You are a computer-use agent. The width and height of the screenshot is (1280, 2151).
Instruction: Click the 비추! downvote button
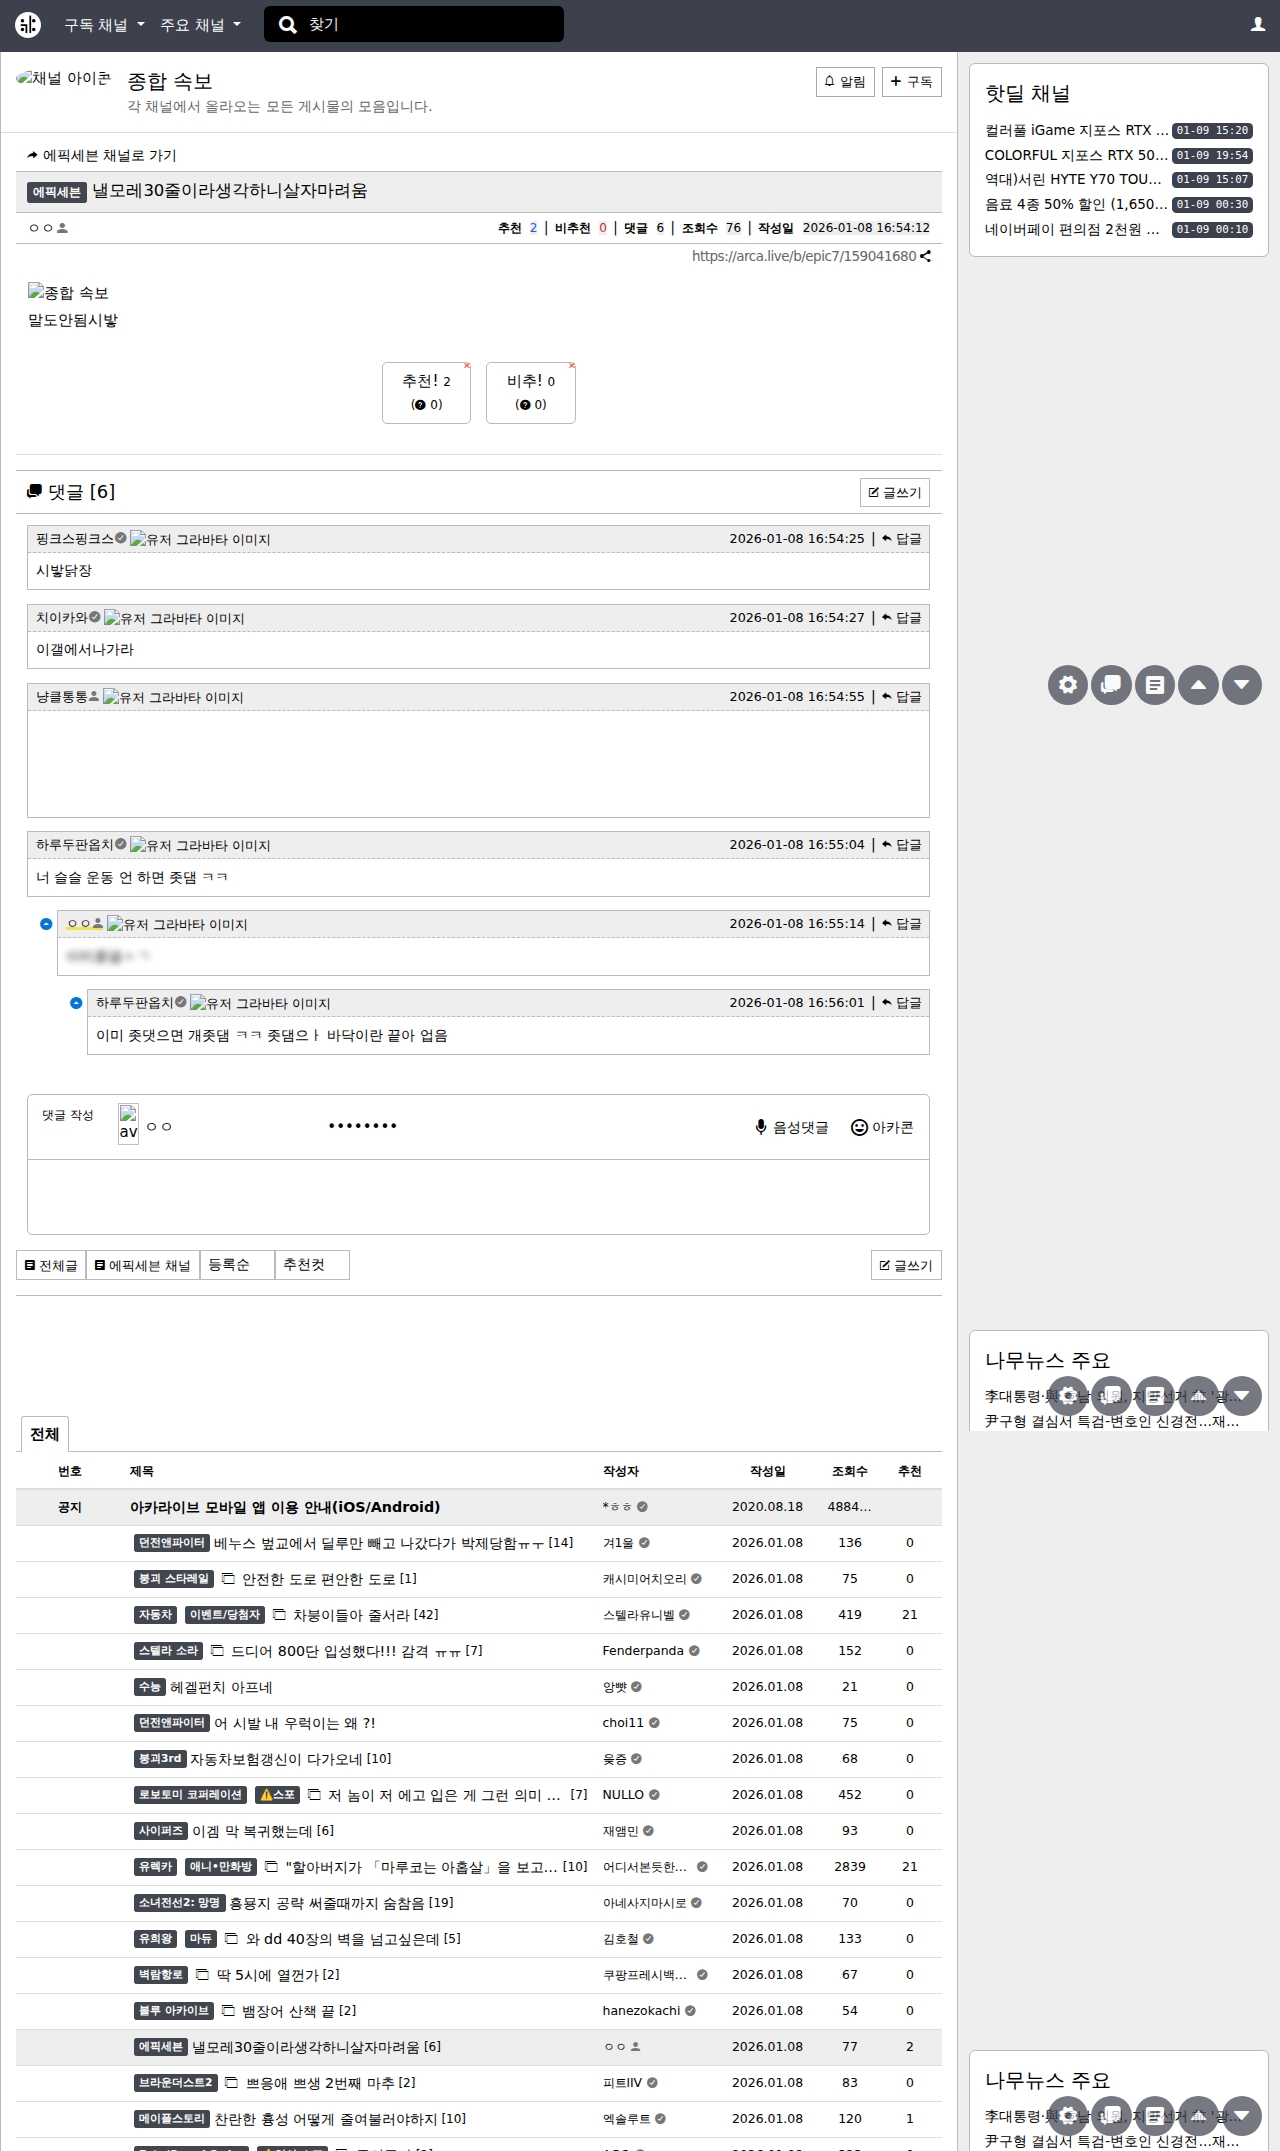tap(531, 393)
